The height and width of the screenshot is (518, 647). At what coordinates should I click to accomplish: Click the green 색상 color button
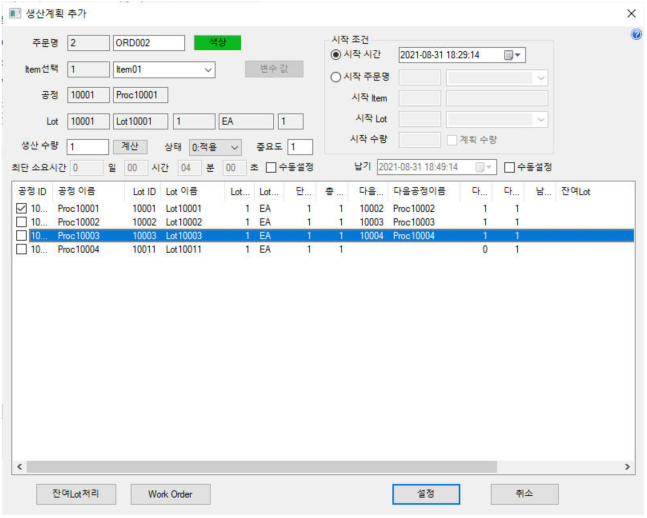(x=217, y=43)
